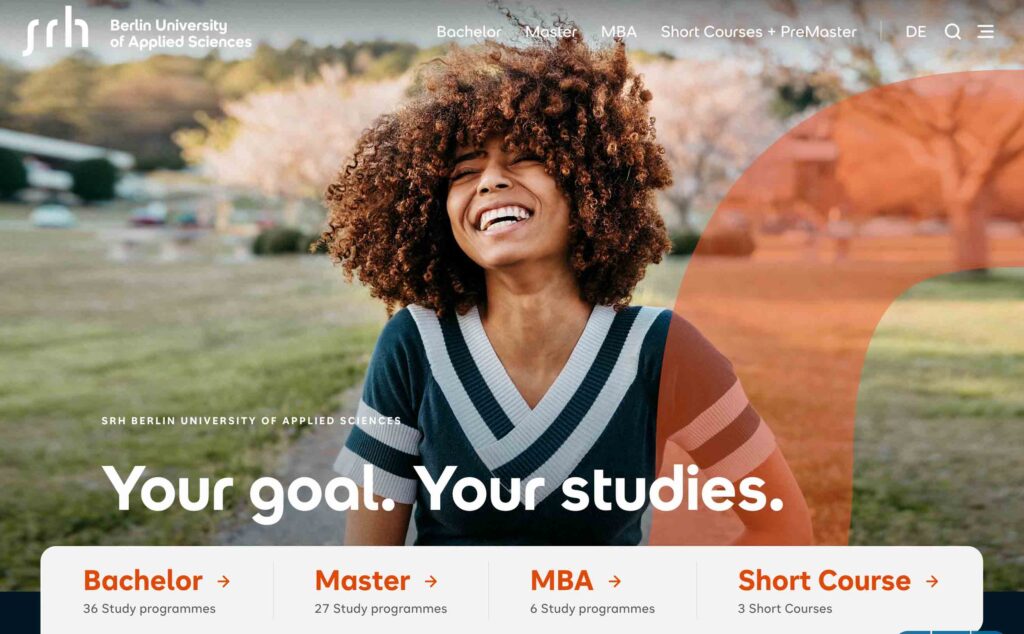This screenshot has width=1024, height=634.
Task: Click the arrow beside MBA card
Action: click(615, 580)
